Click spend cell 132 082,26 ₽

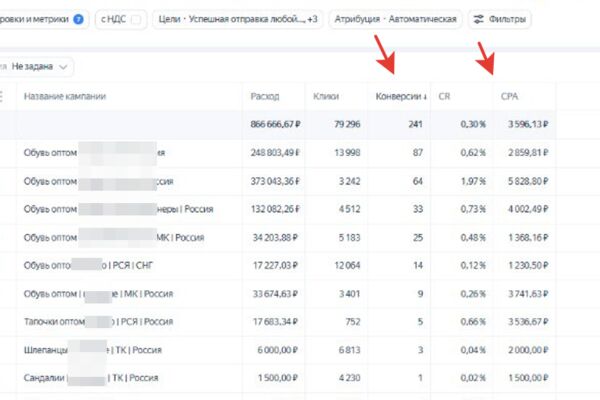275,209
